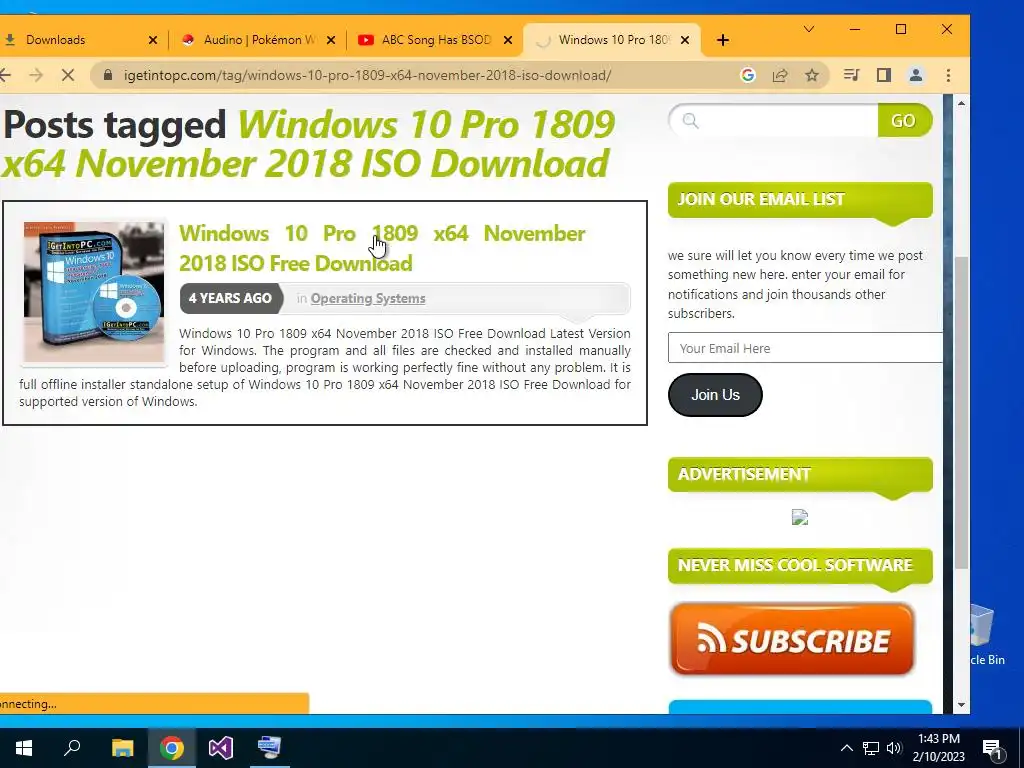This screenshot has height=768, width=1024.
Task: Click the address bar URL
Action: [367, 75]
